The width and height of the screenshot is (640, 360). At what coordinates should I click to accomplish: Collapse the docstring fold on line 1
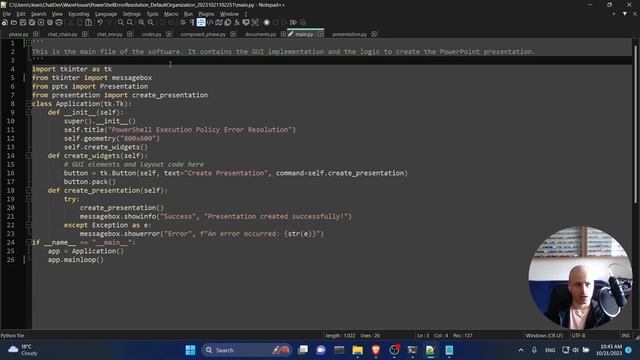pyautogui.click(x=29, y=43)
